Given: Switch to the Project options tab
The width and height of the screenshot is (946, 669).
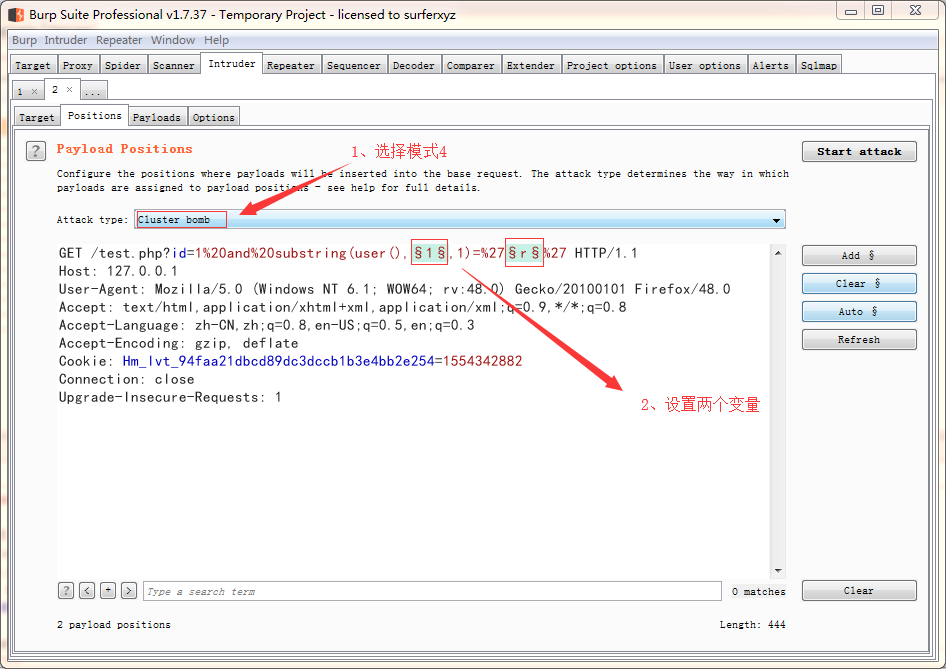Looking at the screenshot, I should [x=612, y=65].
